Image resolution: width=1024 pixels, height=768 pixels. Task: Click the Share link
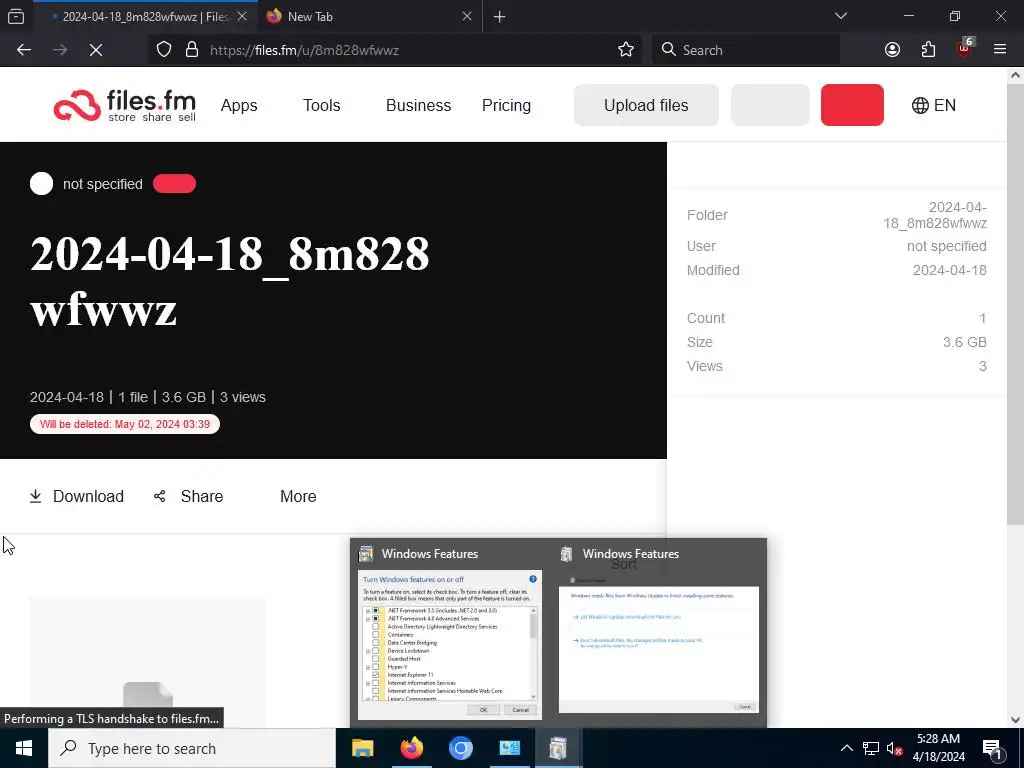coord(189,496)
